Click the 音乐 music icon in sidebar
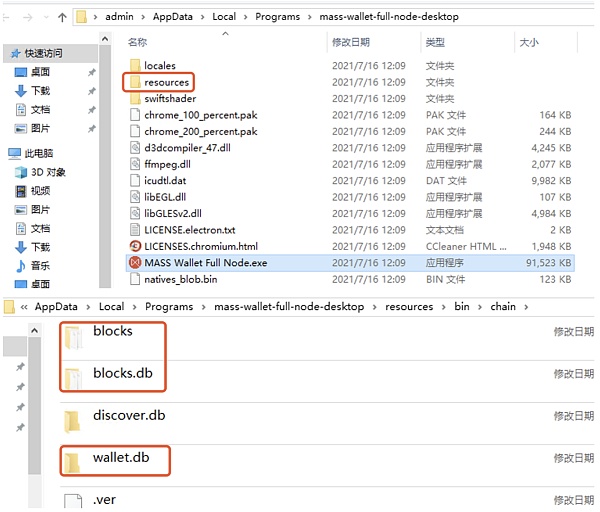Screen dimensions: 600x512 (x=21, y=266)
